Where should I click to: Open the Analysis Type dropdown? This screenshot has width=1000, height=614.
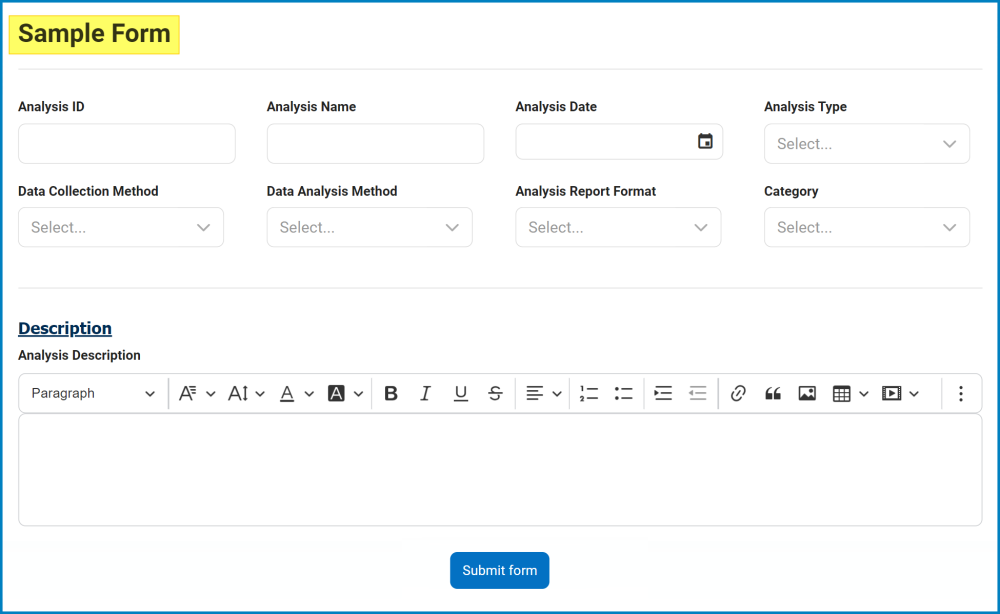(866, 142)
